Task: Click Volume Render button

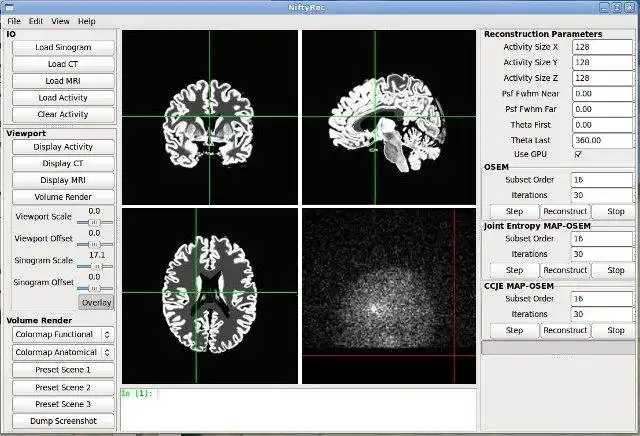Action: point(63,197)
